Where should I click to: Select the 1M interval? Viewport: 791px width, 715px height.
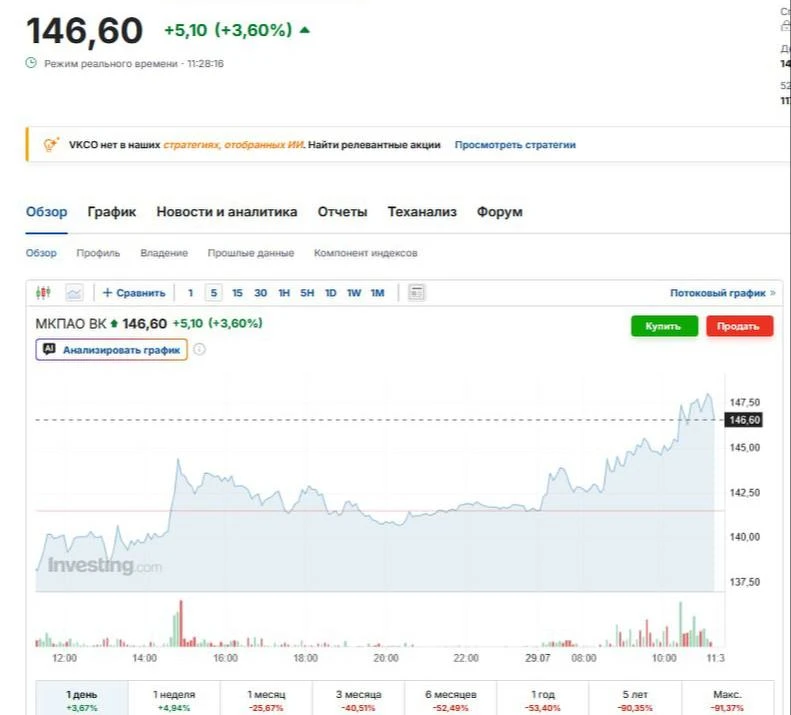click(x=377, y=293)
